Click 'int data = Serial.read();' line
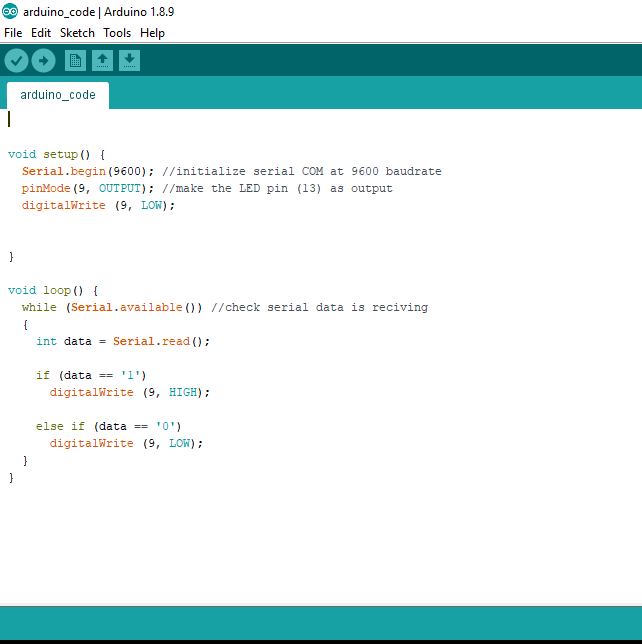The height and width of the screenshot is (644, 642). [123, 342]
